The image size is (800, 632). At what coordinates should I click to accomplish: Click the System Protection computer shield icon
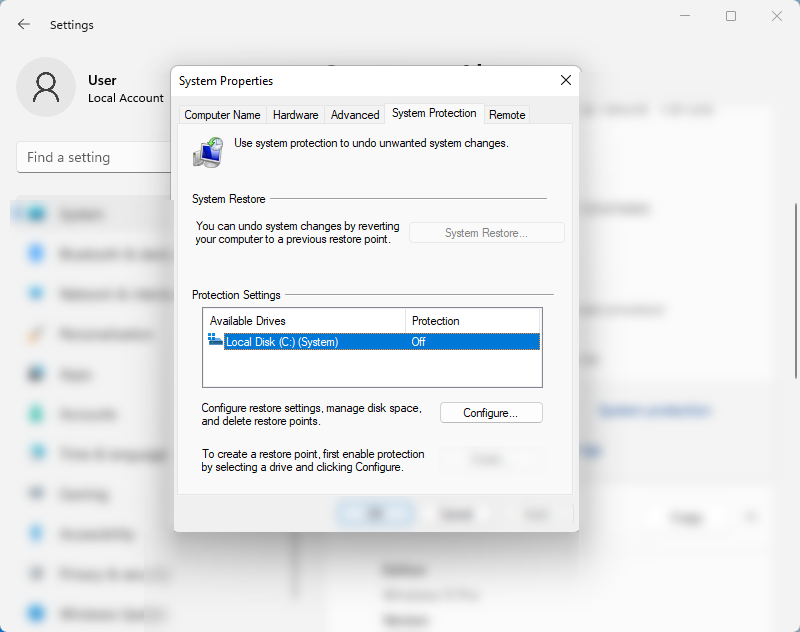click(x=208, y=152)
